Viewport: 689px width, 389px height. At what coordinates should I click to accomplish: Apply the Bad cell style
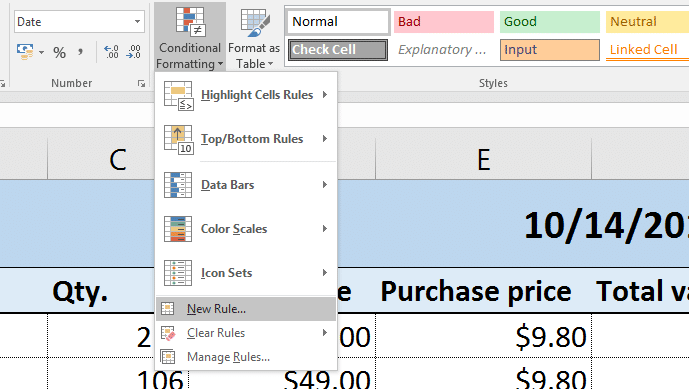click(444, 22)
